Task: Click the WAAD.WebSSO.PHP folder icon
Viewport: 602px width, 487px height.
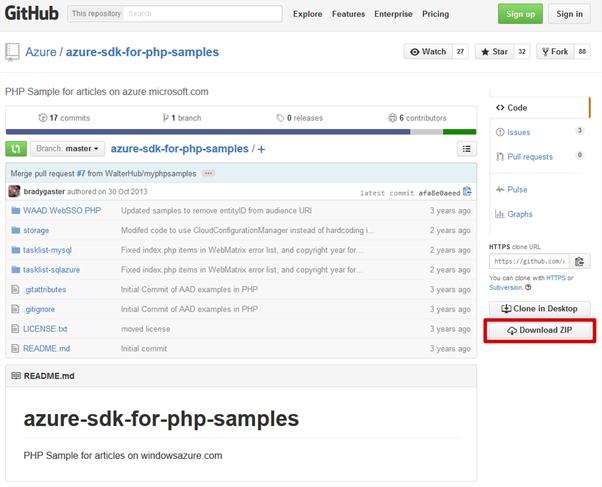Action: point(15,210)
